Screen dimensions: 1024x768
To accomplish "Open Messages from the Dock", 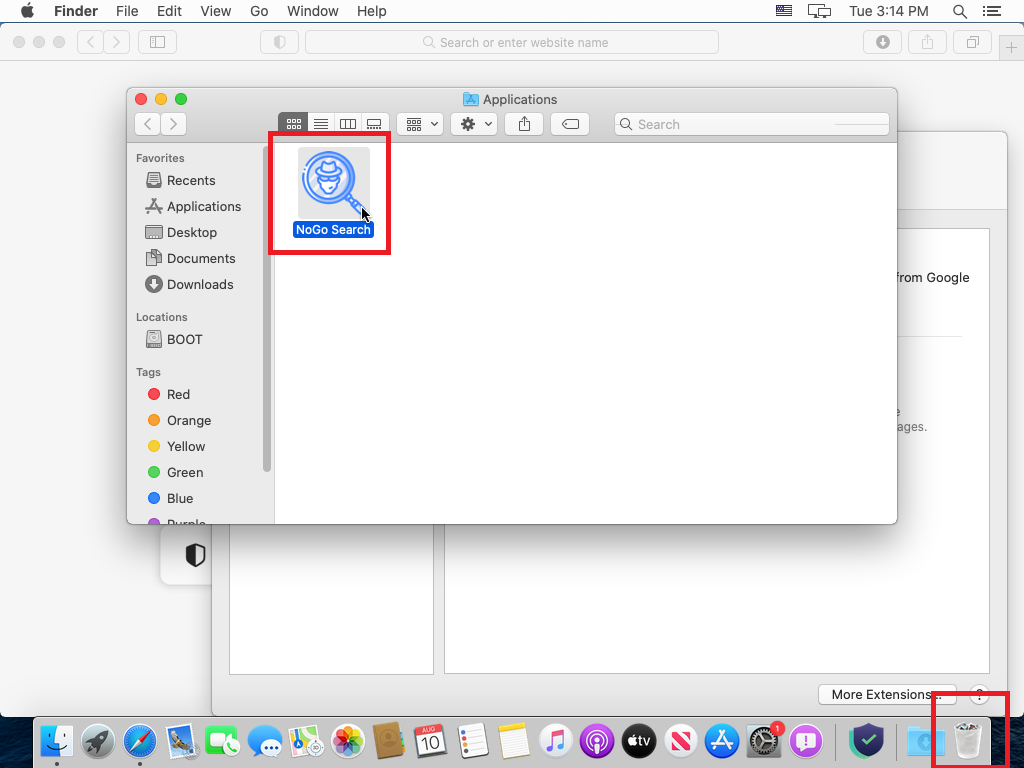I will pos(264,741).
